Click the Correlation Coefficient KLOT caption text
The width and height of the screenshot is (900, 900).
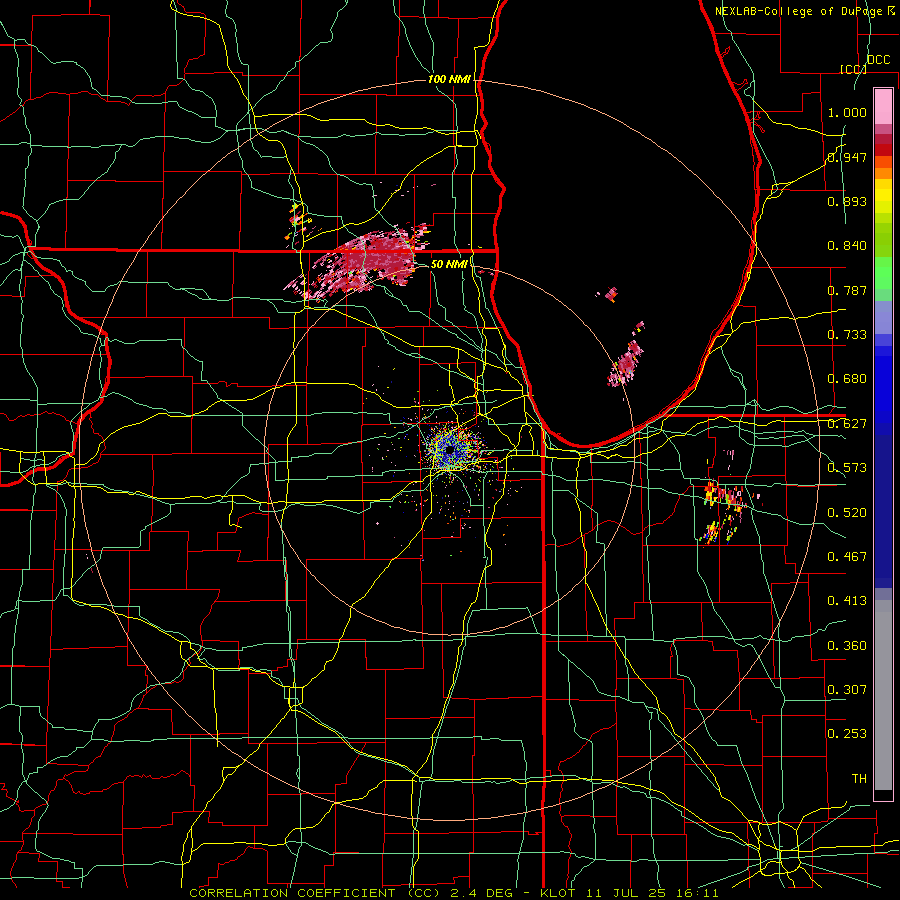tap(453, 893)
